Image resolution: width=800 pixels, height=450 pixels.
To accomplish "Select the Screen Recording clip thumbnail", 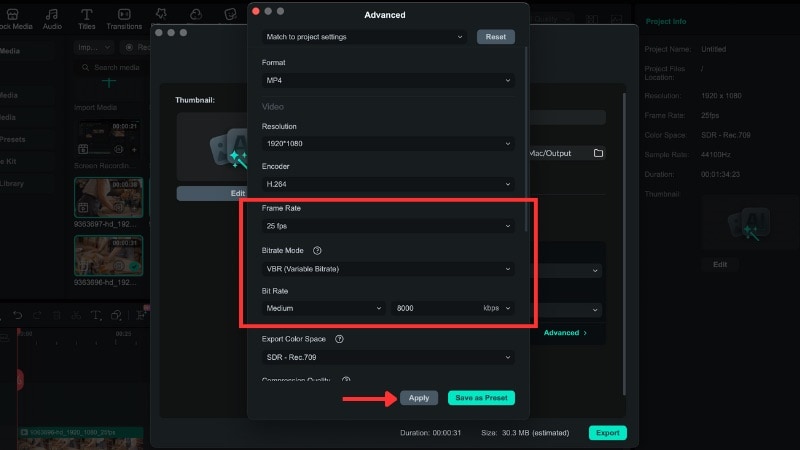I will coord(109,138).
